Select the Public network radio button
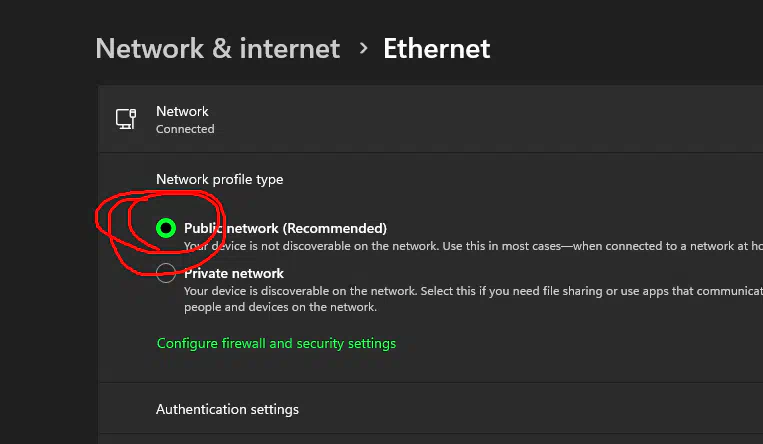763x444 pixels. [166, 228]
